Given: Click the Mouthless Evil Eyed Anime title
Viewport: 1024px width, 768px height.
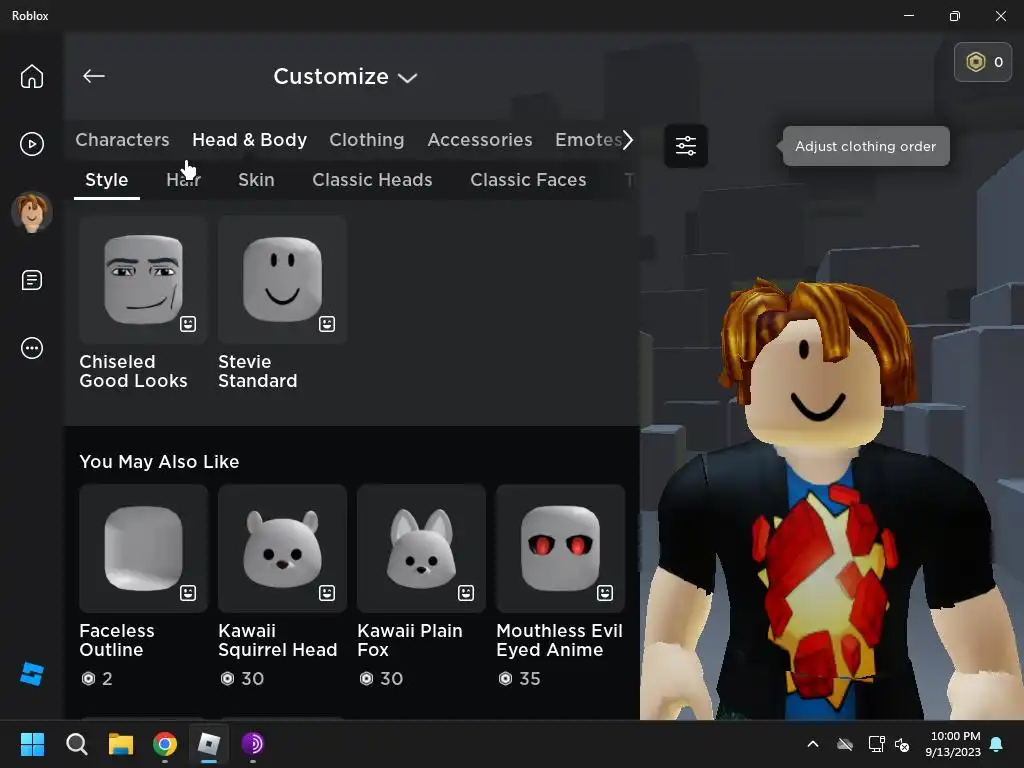Looking at the screenshot, I should tap(560, 640).
